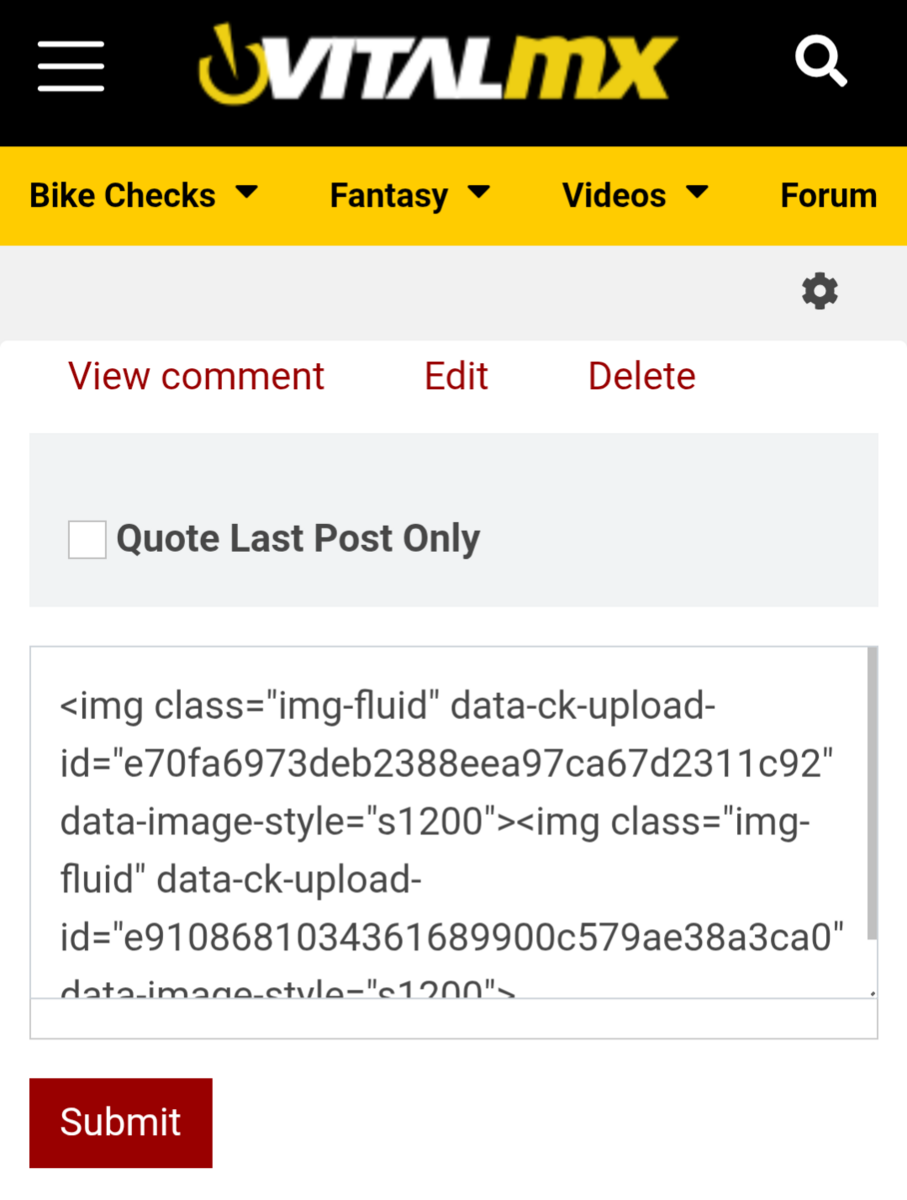Expand the Bike Checks dropdown arrow
The height and width of the screenshot is (1200, 907).
click(246, 192)
